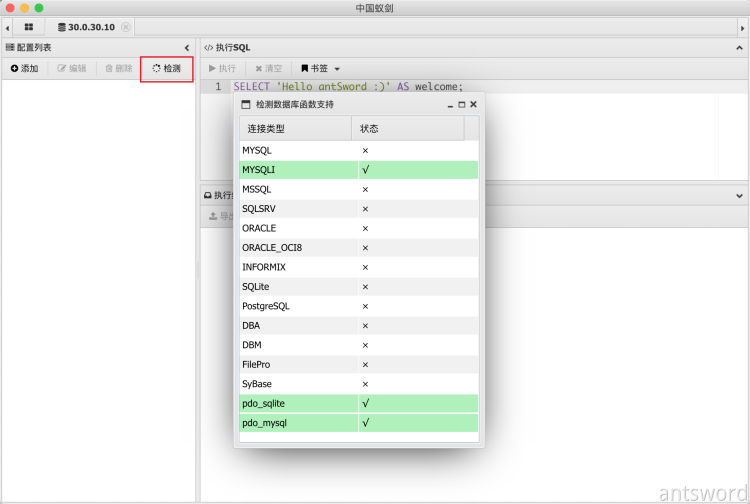Open the home grid tab
Screen dimensions: 750x504
pyautogui.click(x=28, y=27)
